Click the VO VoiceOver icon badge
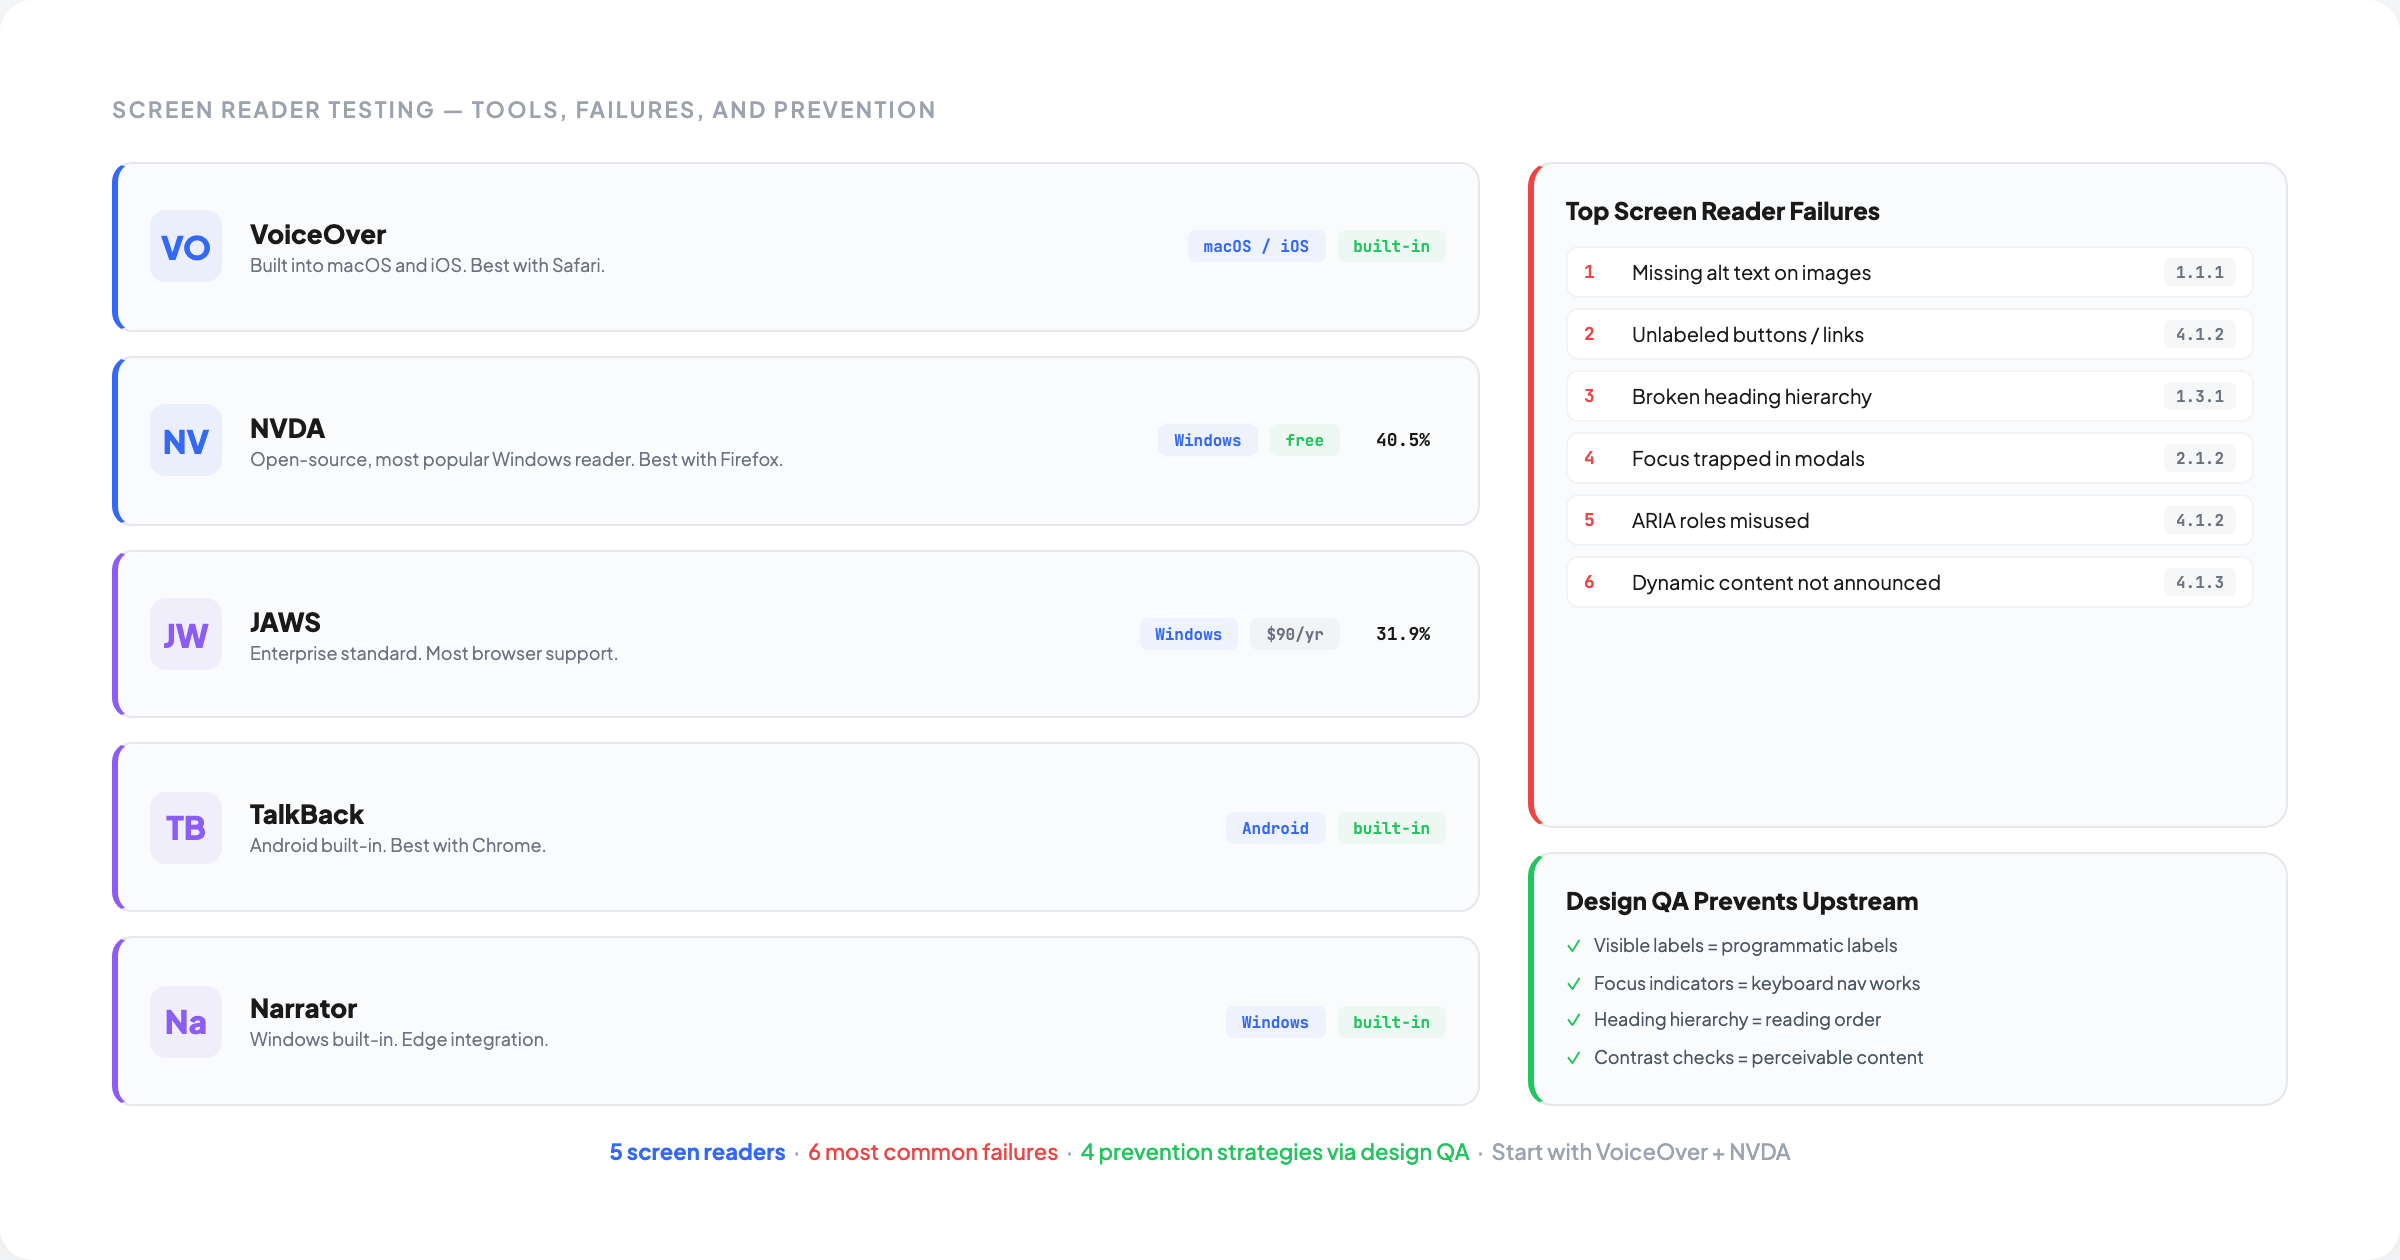The height and width of the screenshot is (1260, 2400). [x=186, y=246]
